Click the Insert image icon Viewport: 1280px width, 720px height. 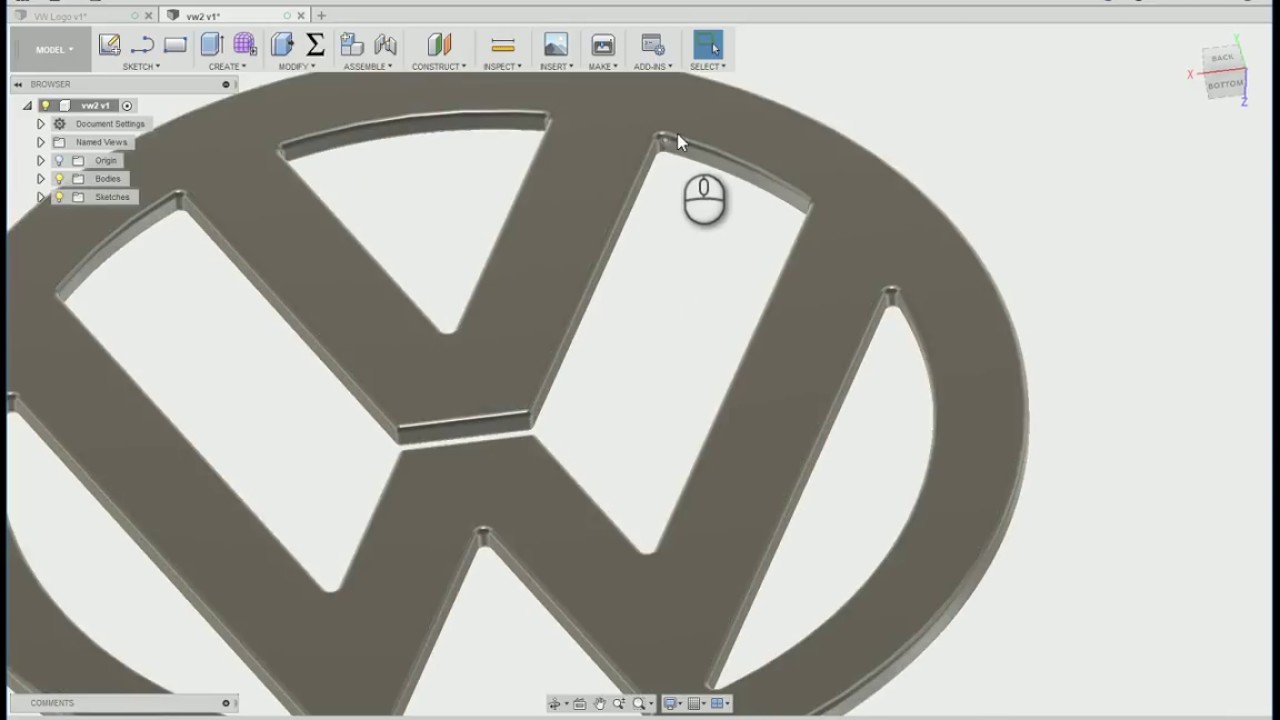pyautogui.click(x=556, y=44)
